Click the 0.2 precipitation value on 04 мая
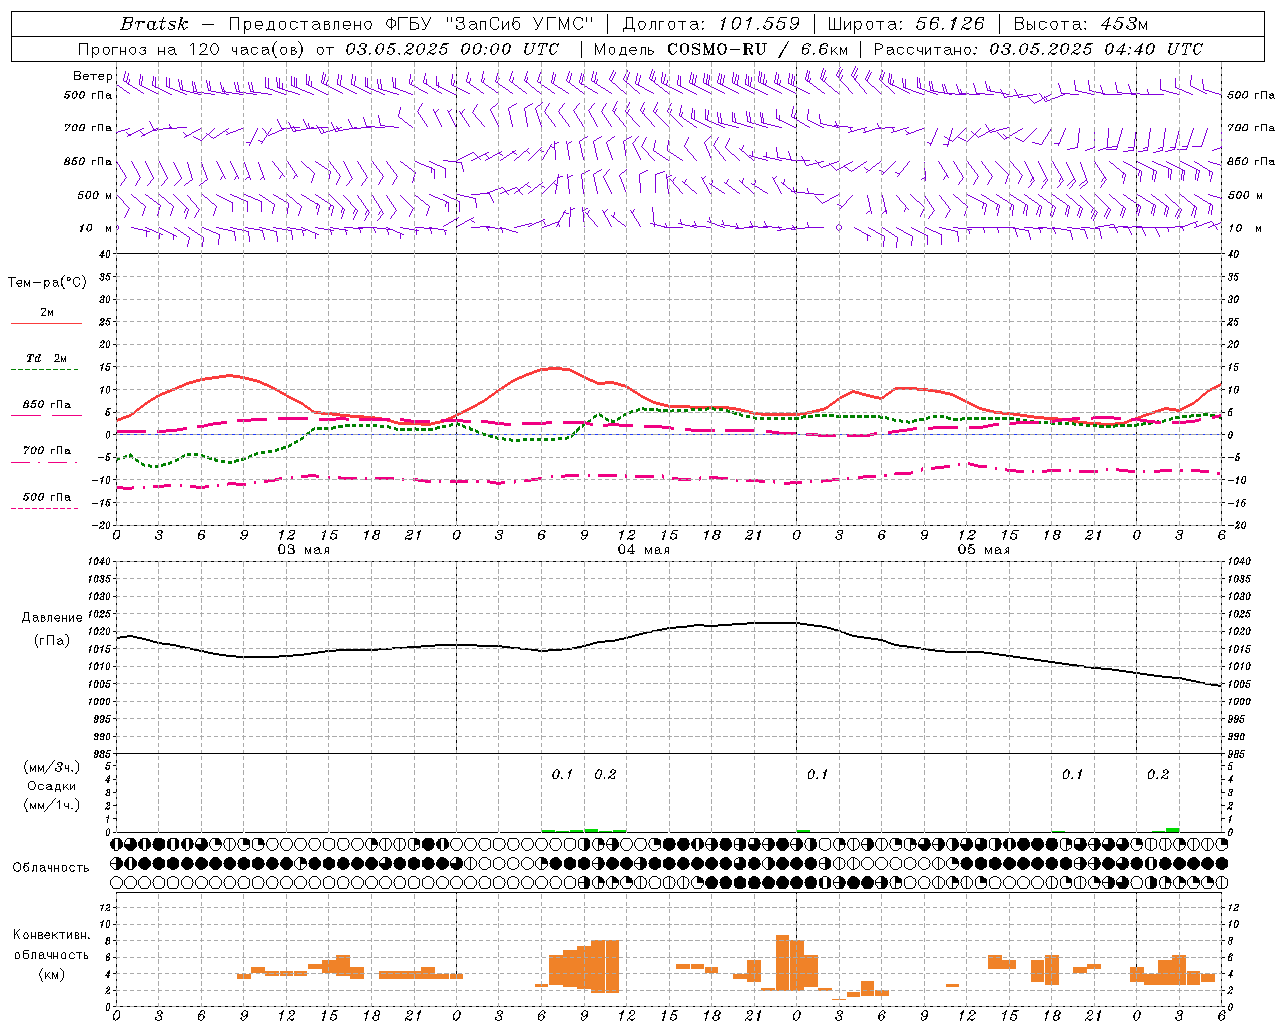 pos(605,774)
